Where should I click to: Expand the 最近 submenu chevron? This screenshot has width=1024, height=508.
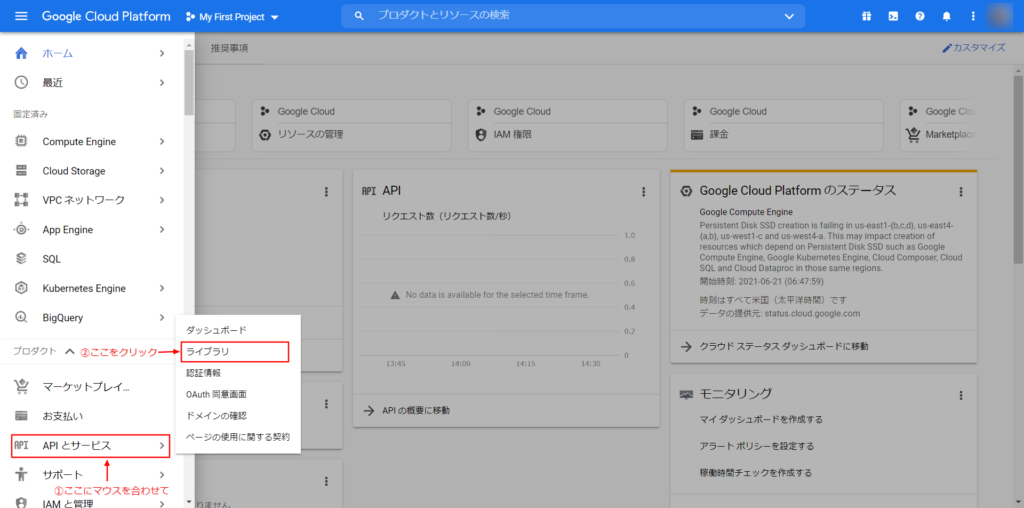tap(162, 82)
